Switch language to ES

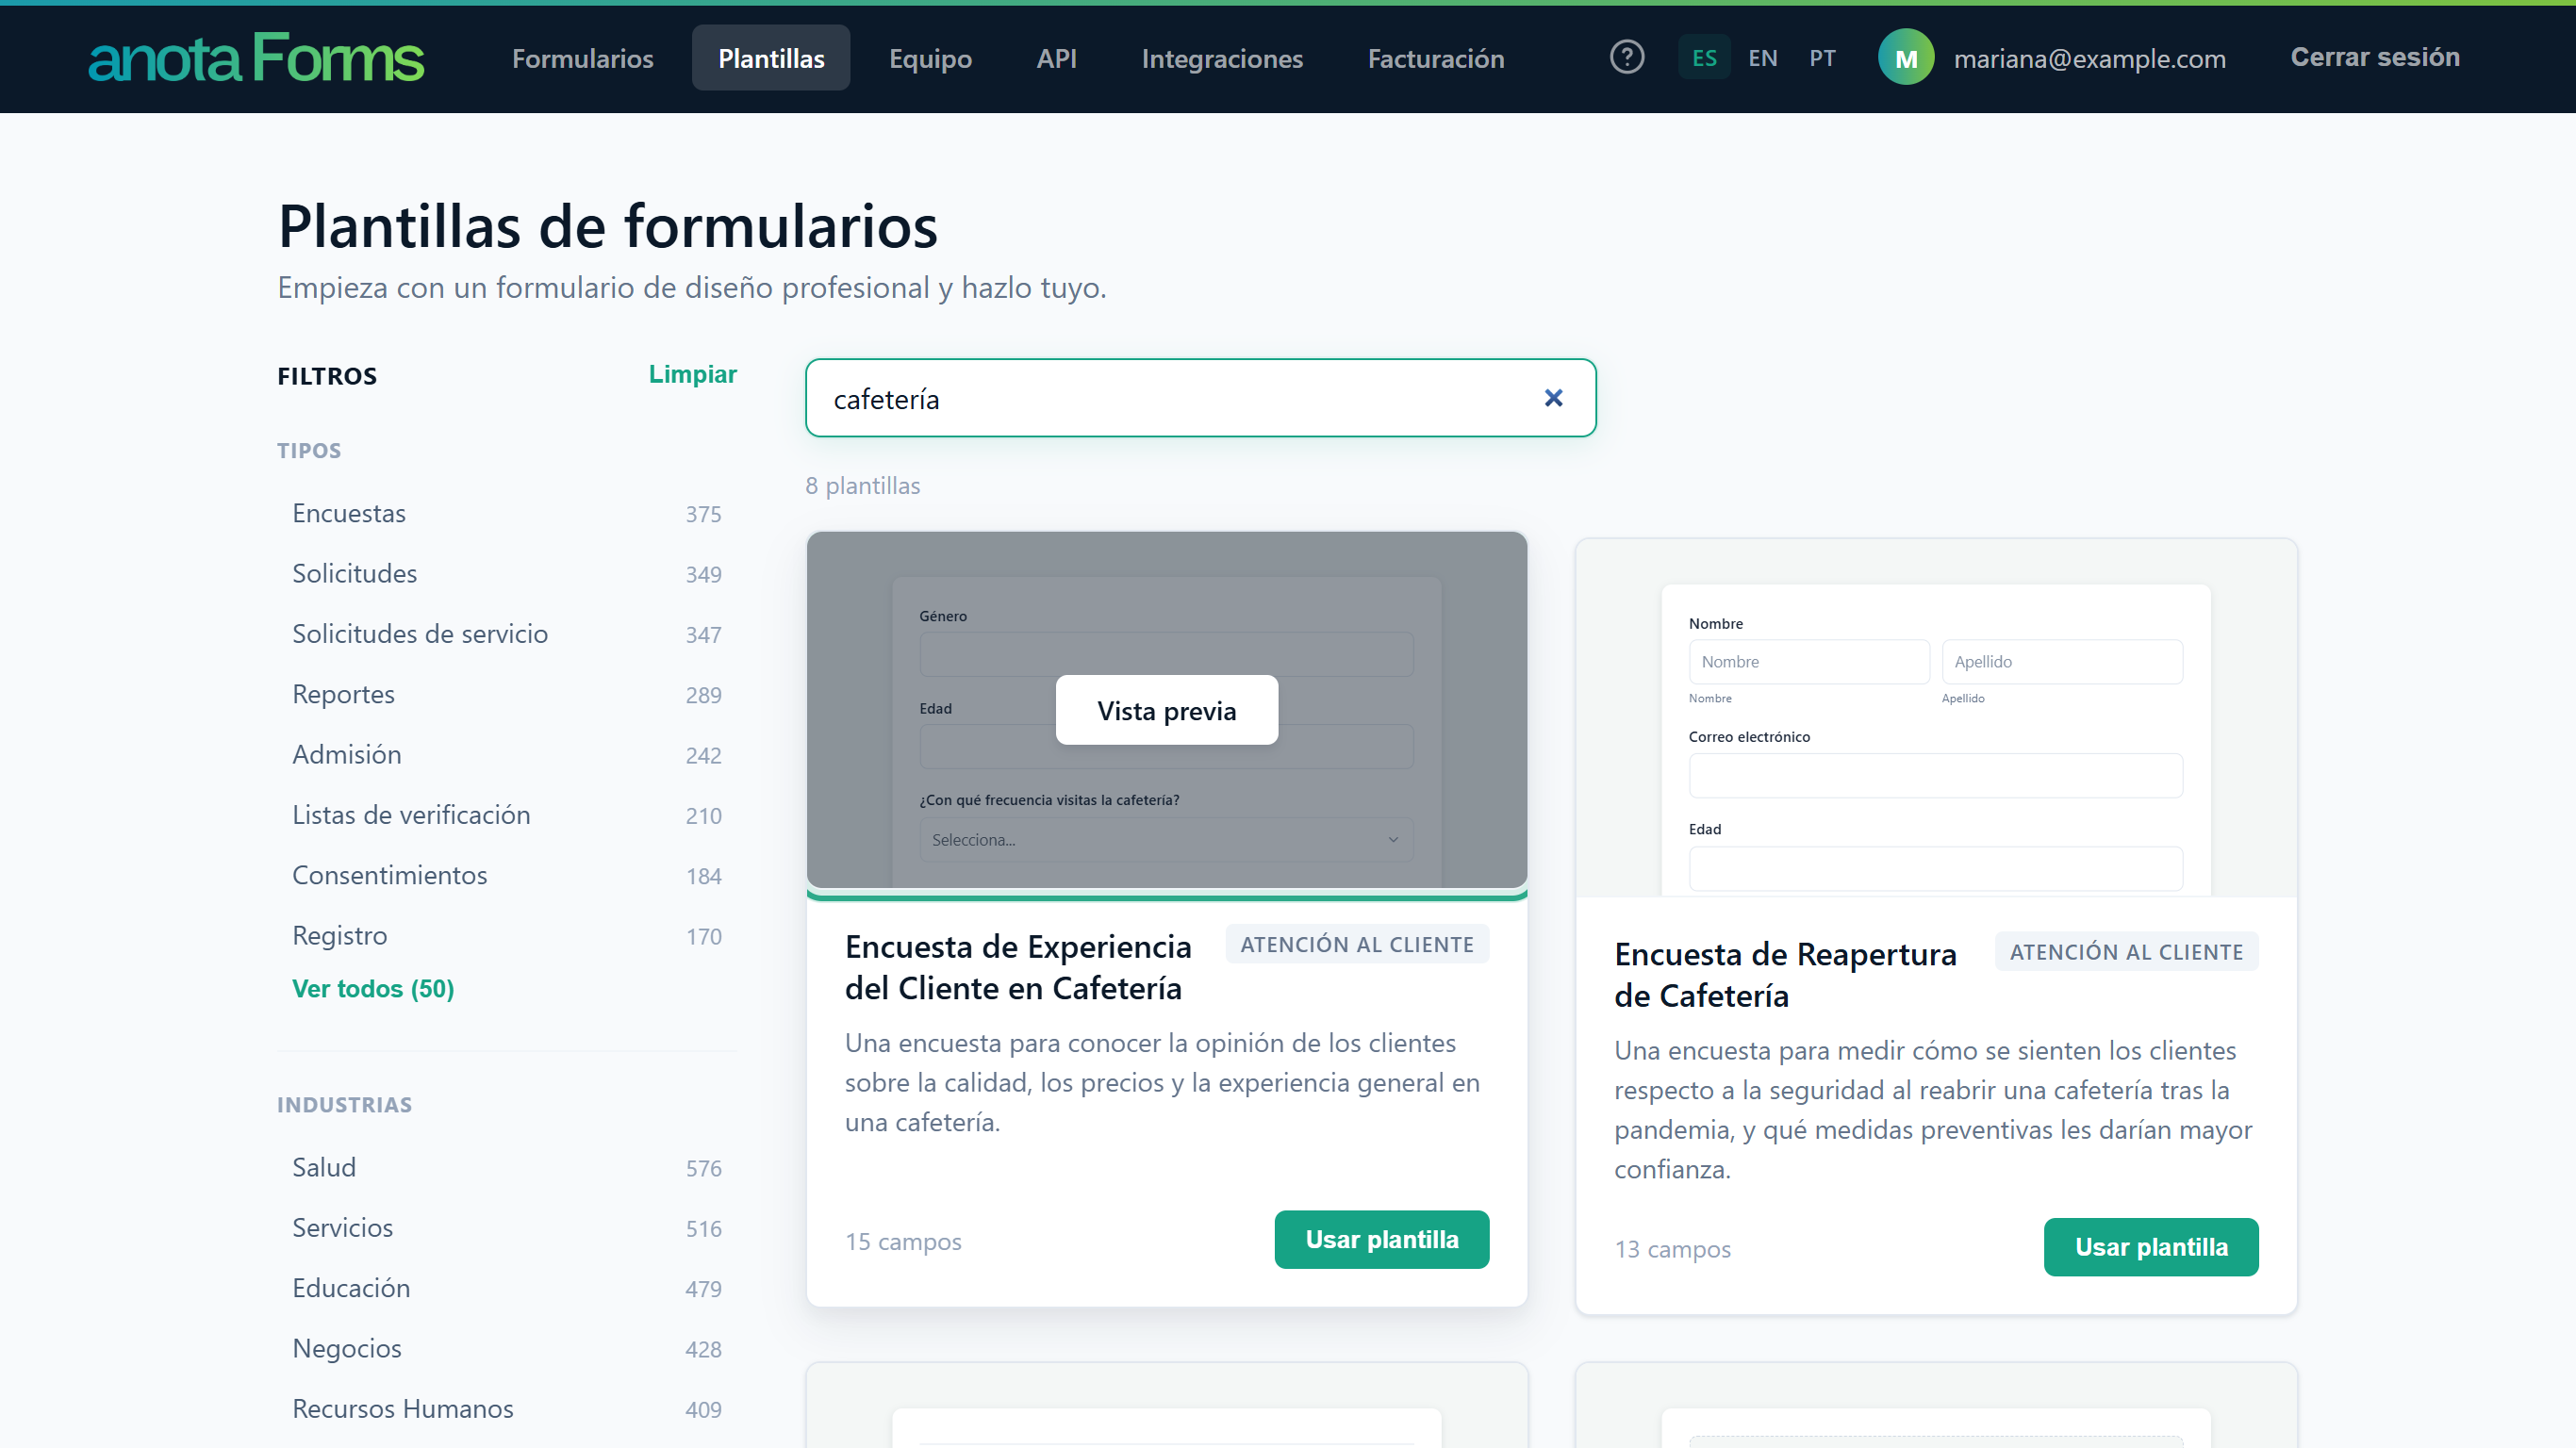tap(1704, 58)
